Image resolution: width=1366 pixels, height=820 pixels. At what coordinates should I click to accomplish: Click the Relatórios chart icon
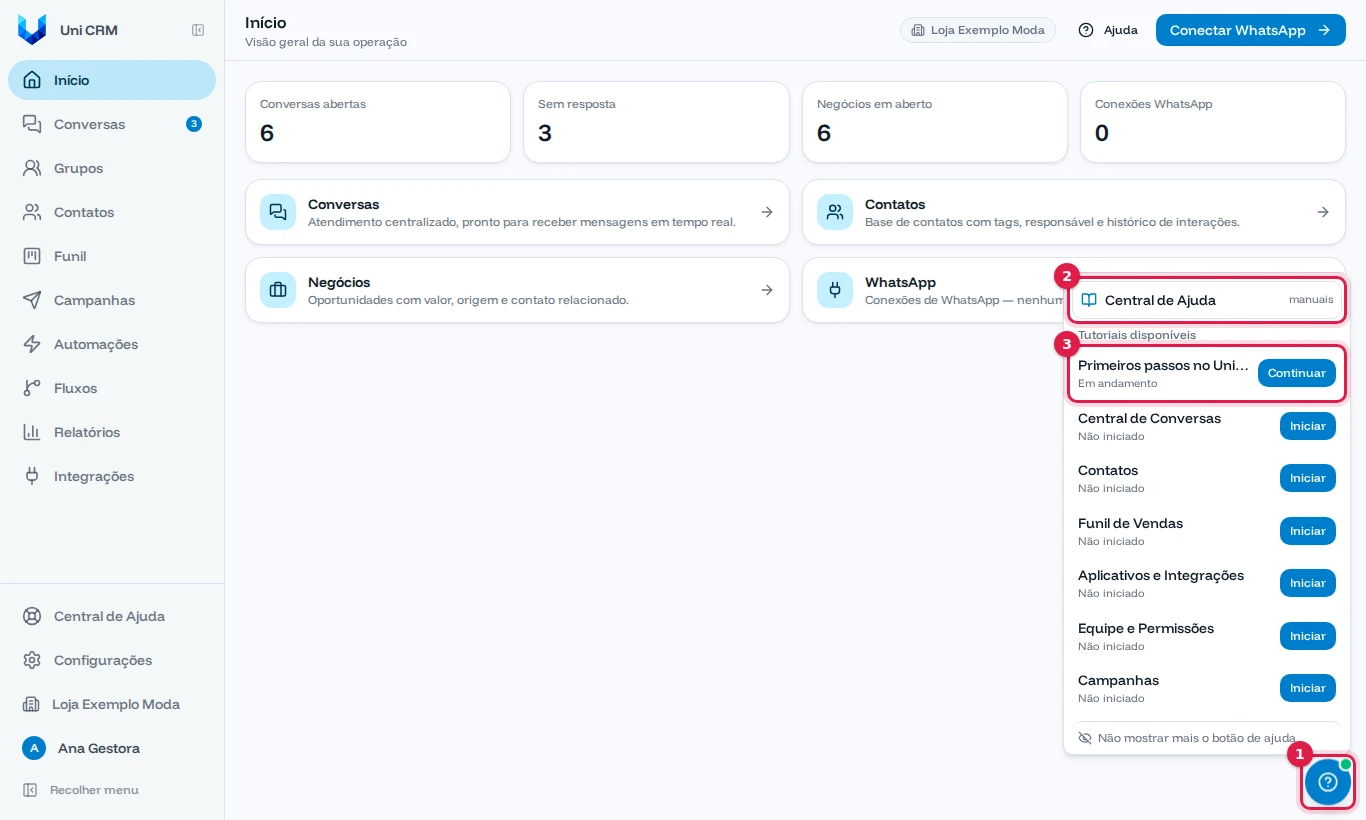coord(32,432)
